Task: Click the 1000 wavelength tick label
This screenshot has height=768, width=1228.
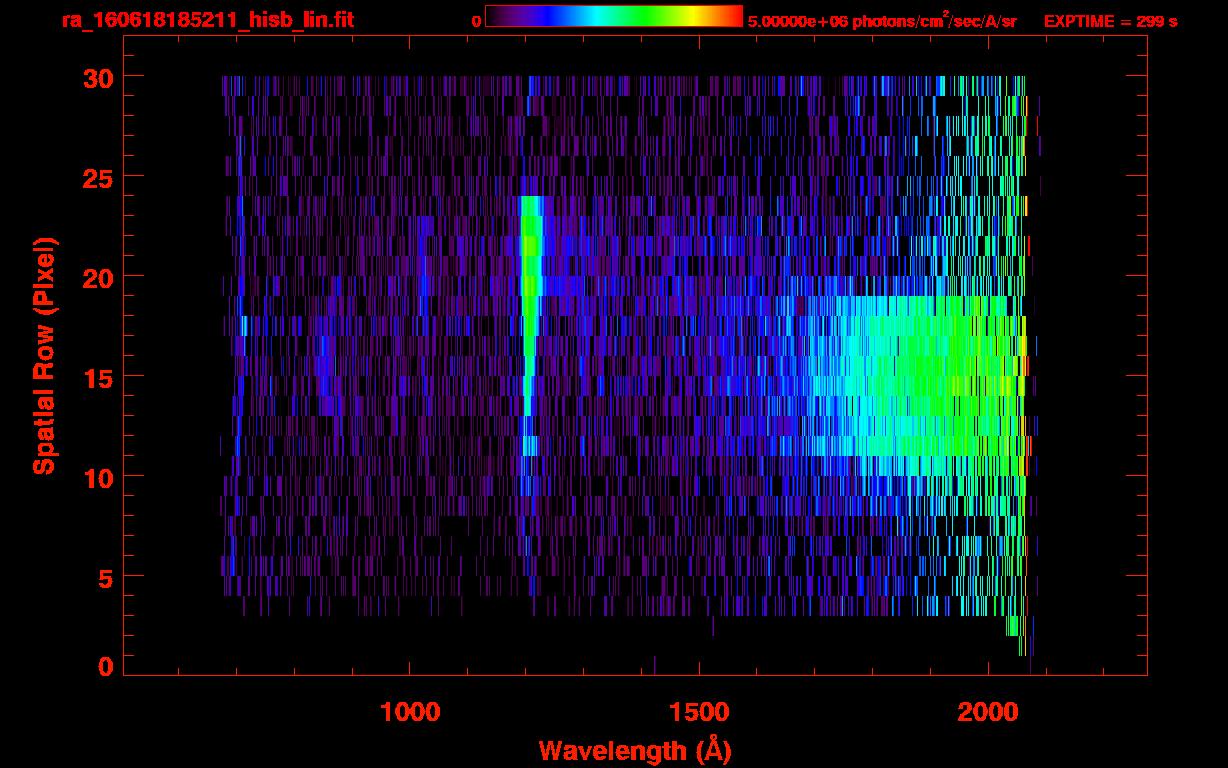Action: [410, 712]
